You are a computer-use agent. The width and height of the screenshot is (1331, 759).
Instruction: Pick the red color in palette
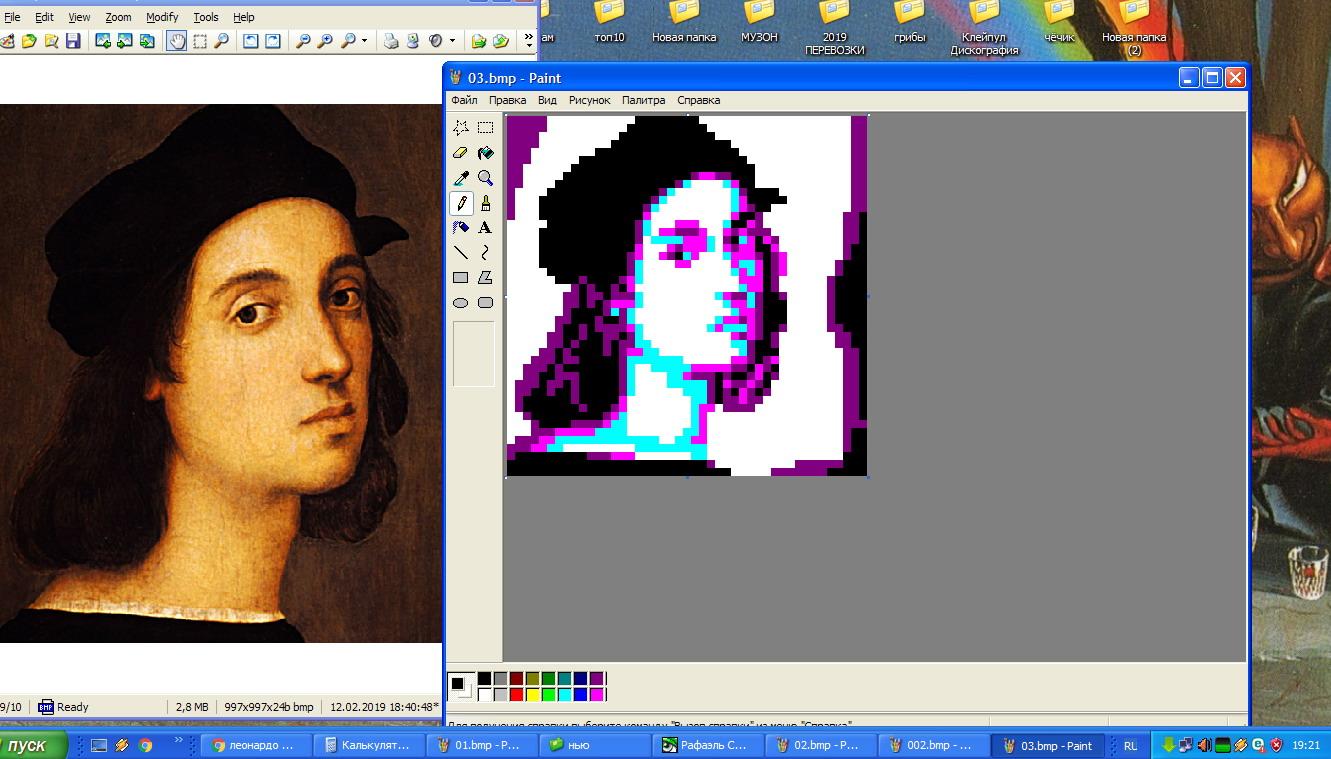pyautogui.click(x=516, y=694)
